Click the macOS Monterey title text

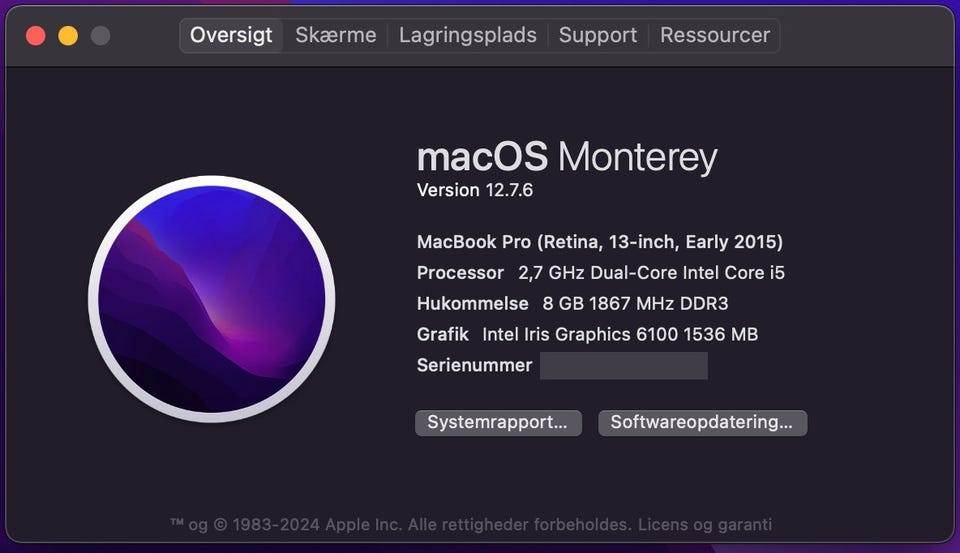(x=566, y=157)
